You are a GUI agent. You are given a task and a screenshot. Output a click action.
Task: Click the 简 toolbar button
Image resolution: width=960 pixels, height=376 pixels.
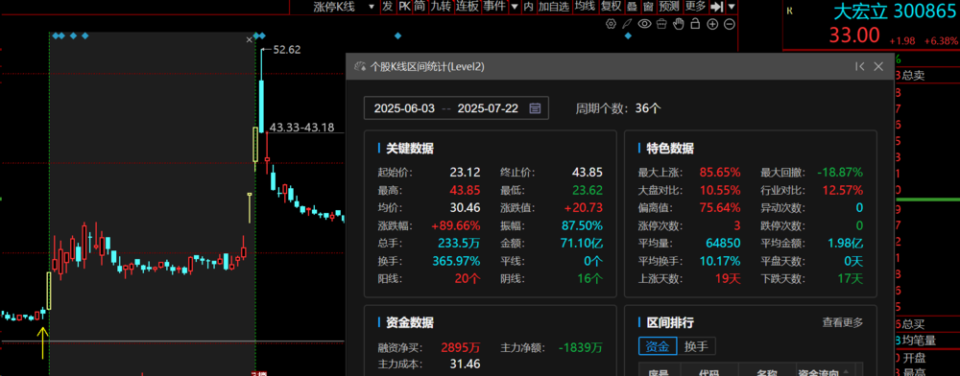coord(419,6)
